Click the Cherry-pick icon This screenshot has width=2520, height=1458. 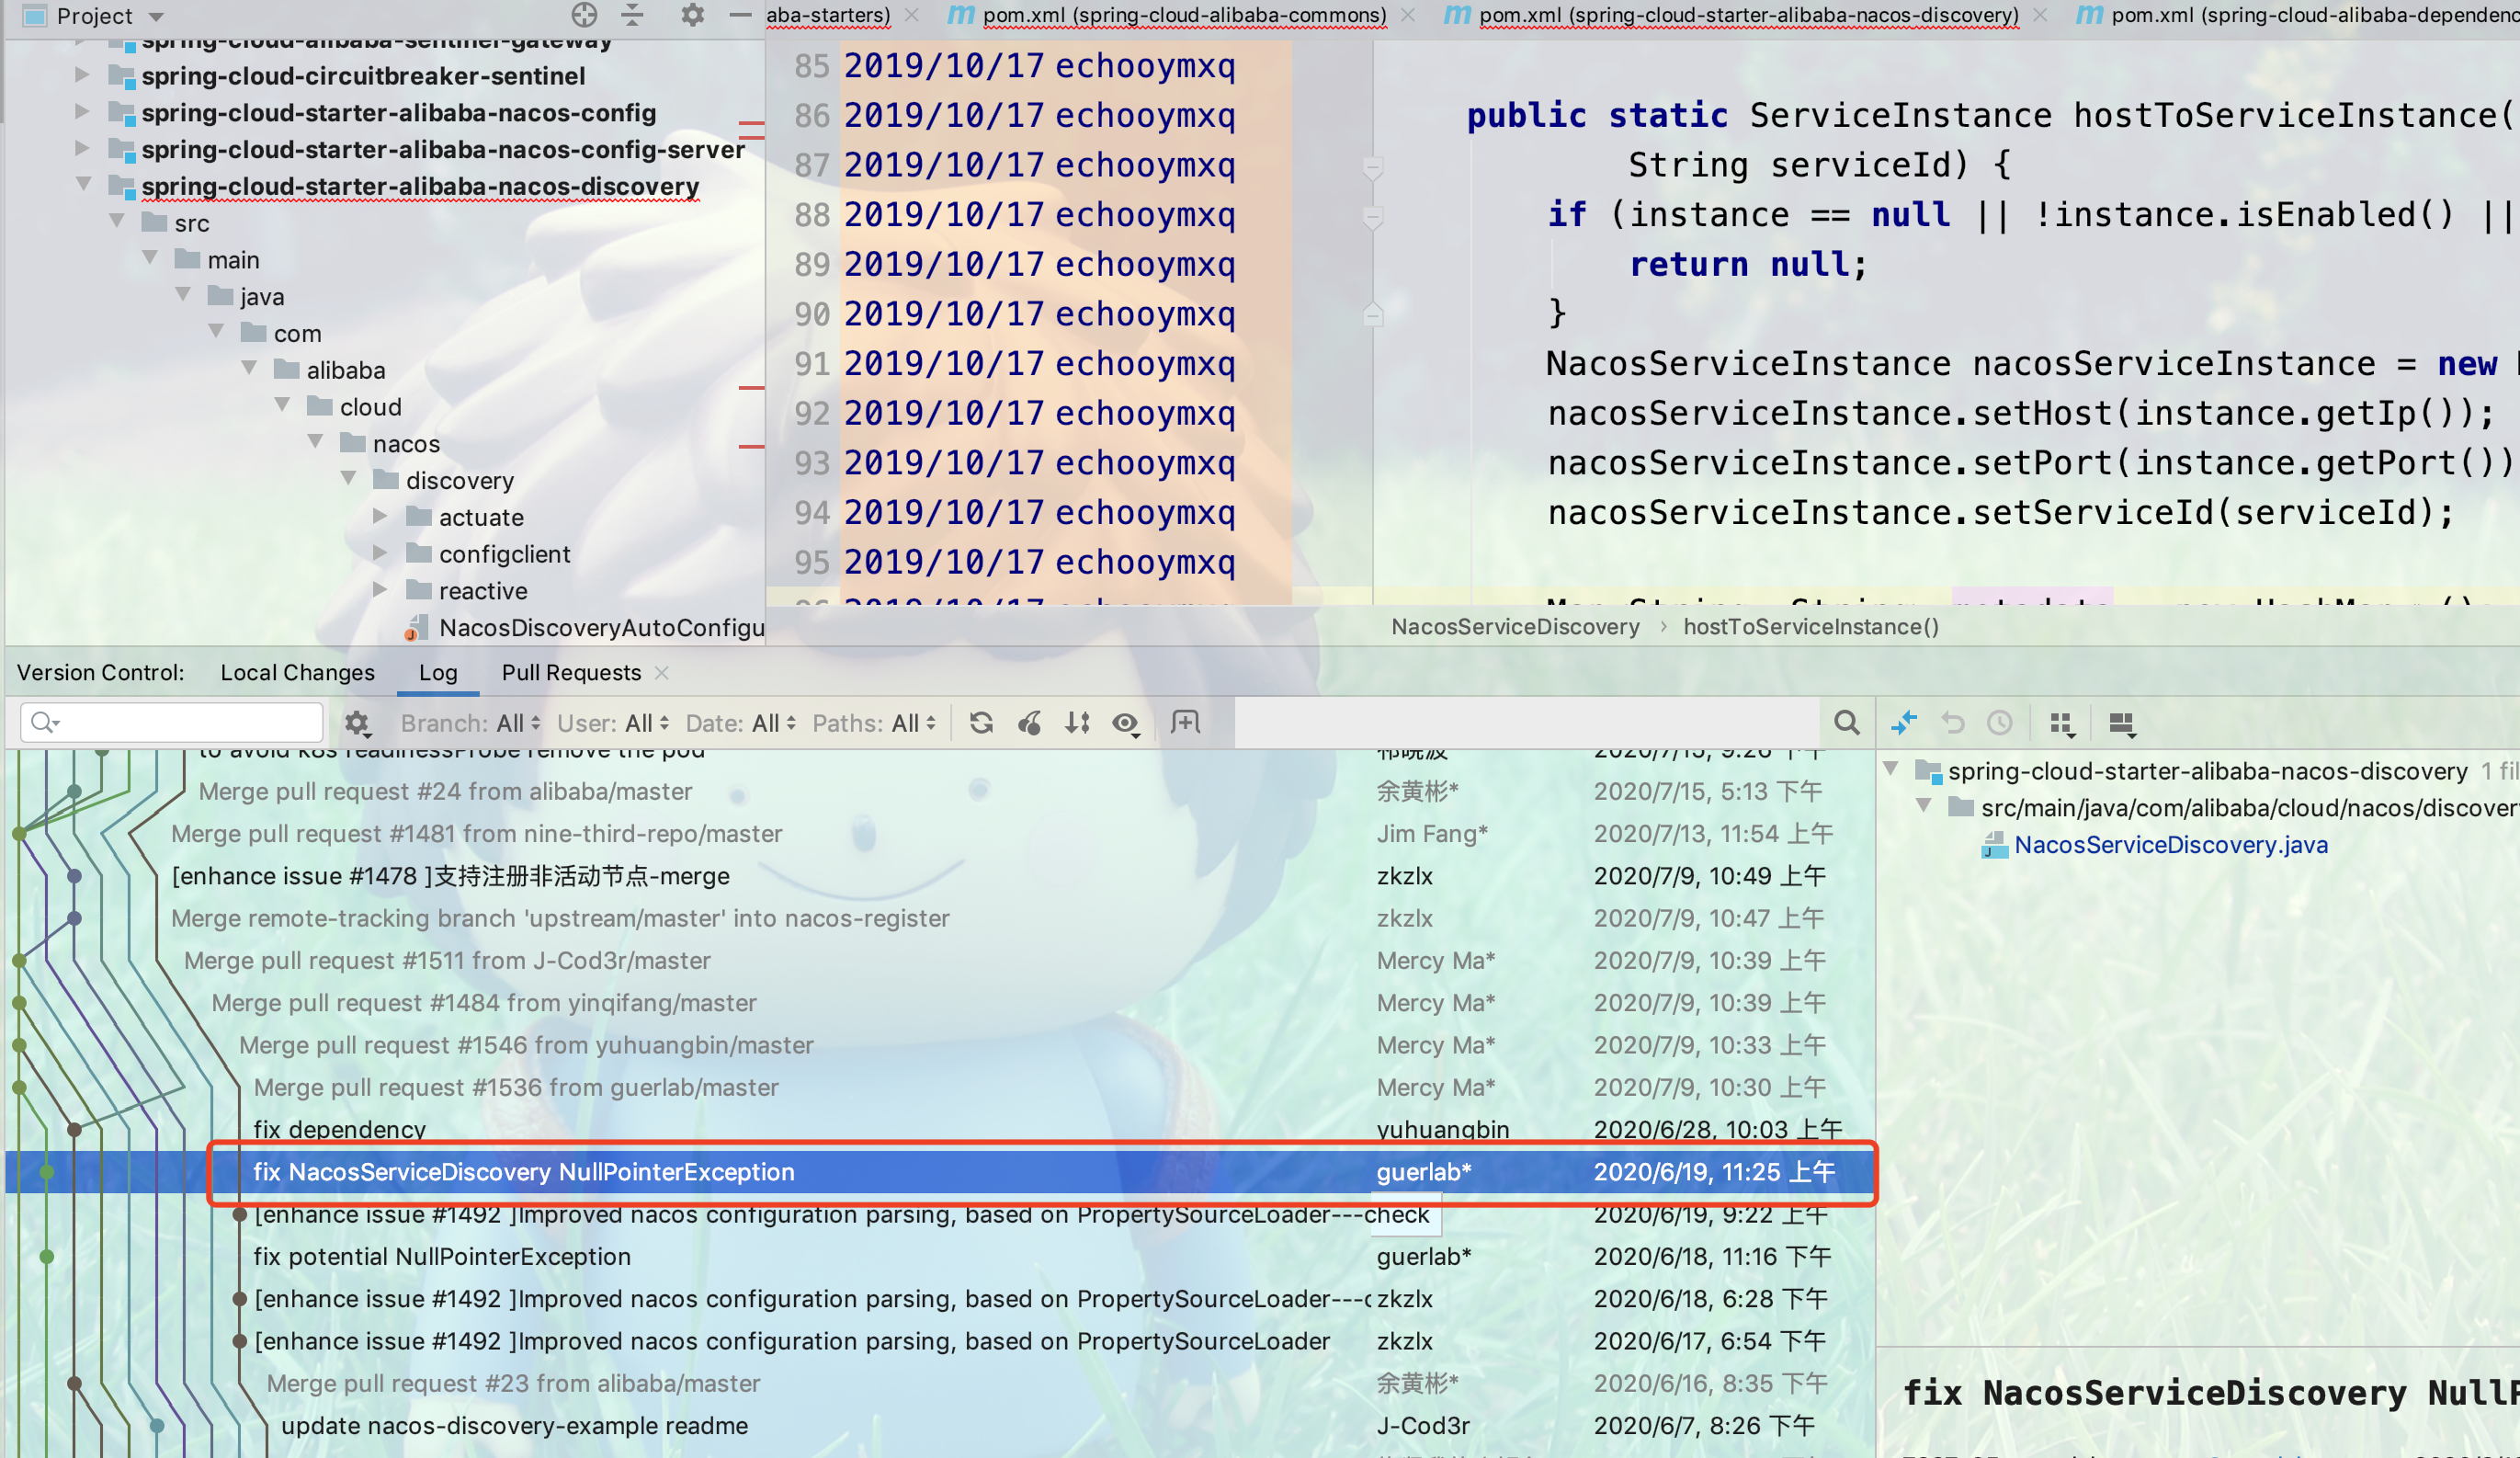tap(1029, 723)
